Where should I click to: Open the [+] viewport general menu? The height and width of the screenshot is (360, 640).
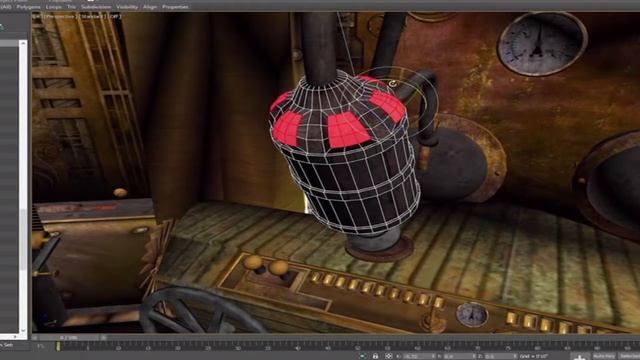tap(38, 17)
